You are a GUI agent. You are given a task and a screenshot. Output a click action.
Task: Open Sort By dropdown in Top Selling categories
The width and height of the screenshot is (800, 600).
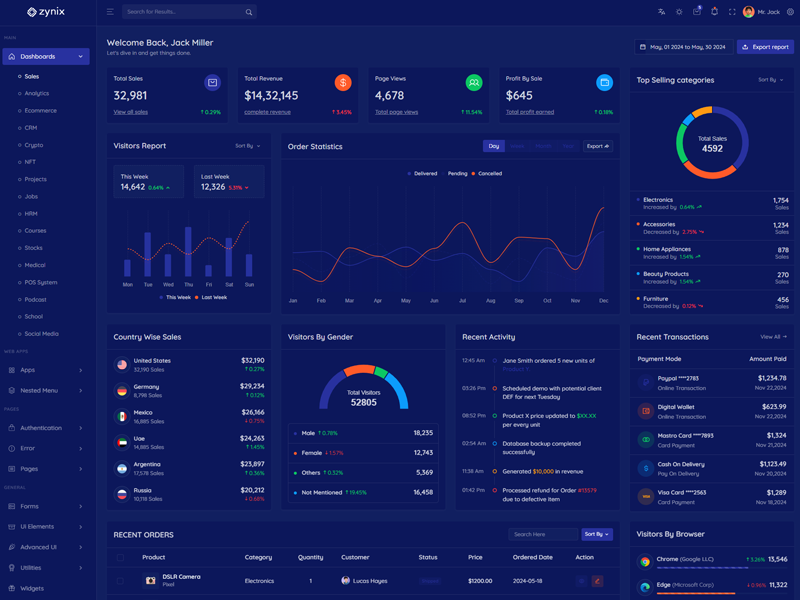(x=770, y=80)
